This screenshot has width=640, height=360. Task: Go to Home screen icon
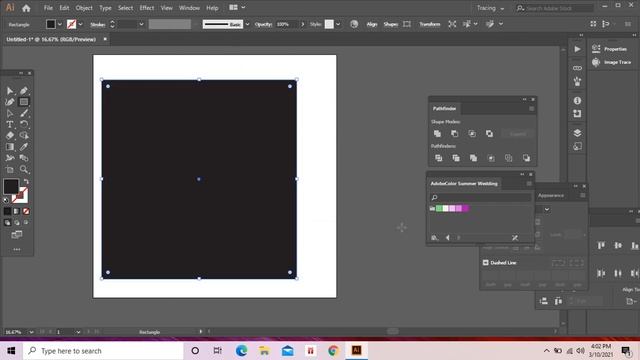pyautogui.click(x=26, y=8)
